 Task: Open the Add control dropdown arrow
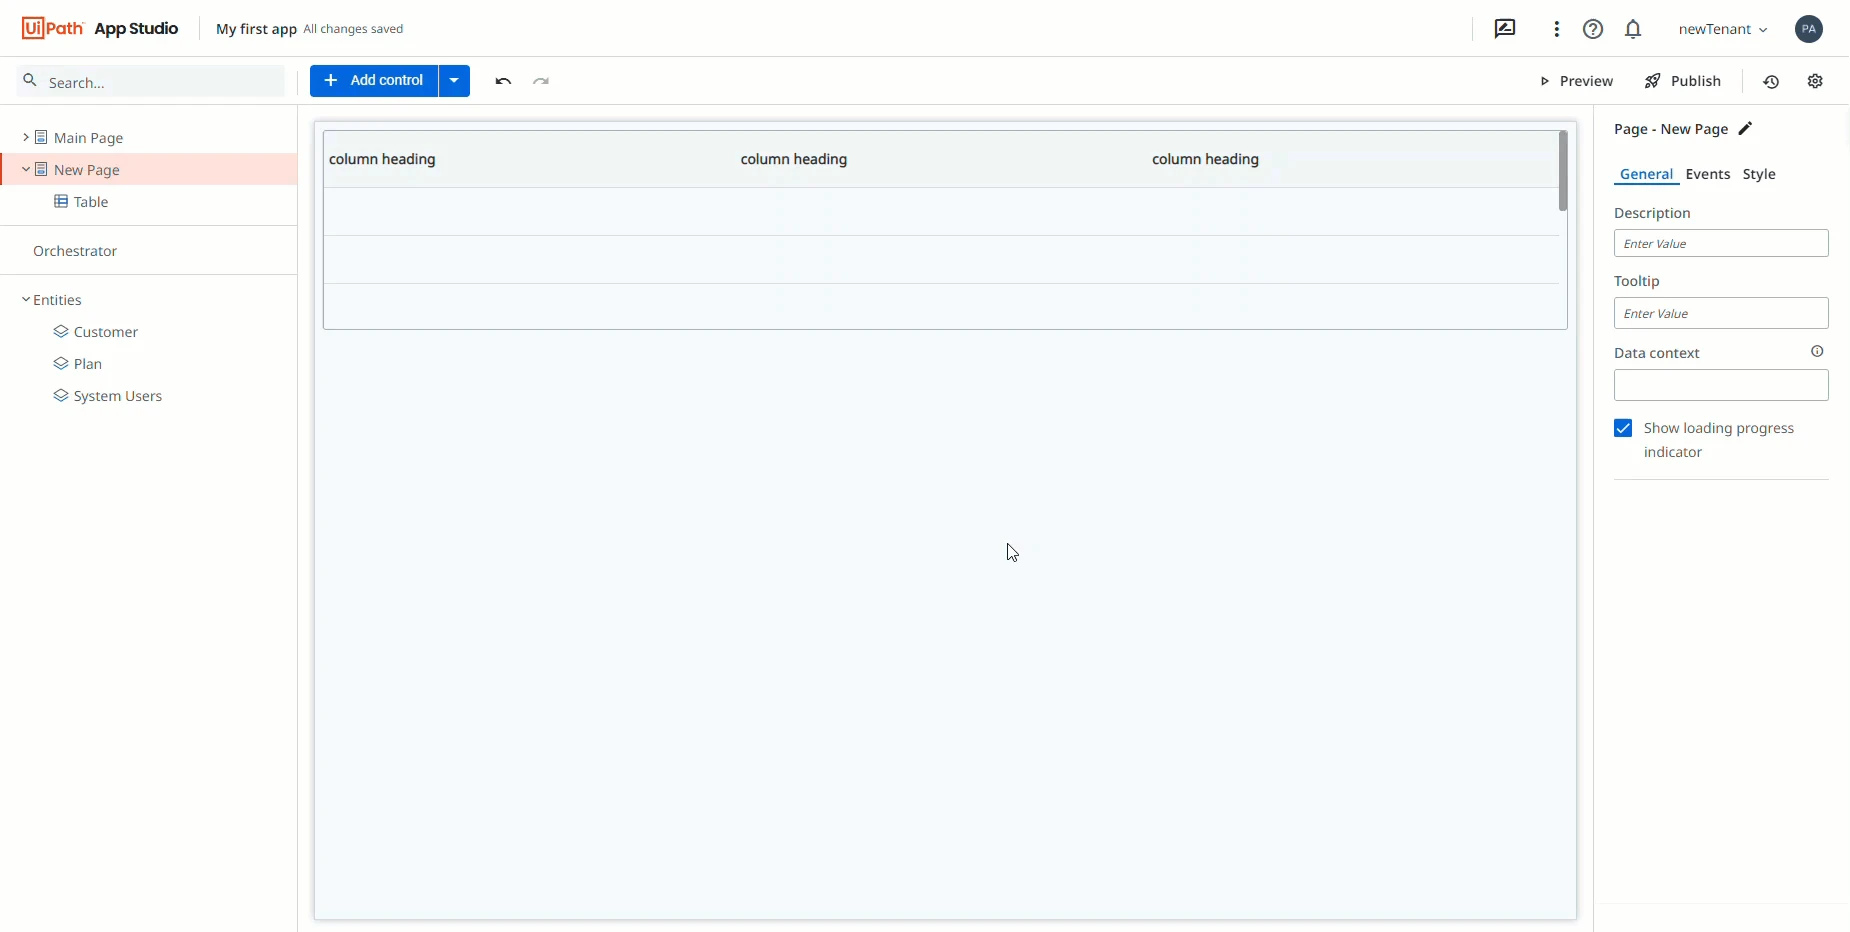[454, 81]
